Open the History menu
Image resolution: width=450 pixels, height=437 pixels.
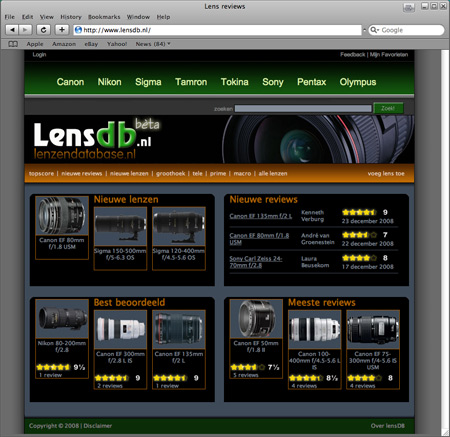pos(71,17)
